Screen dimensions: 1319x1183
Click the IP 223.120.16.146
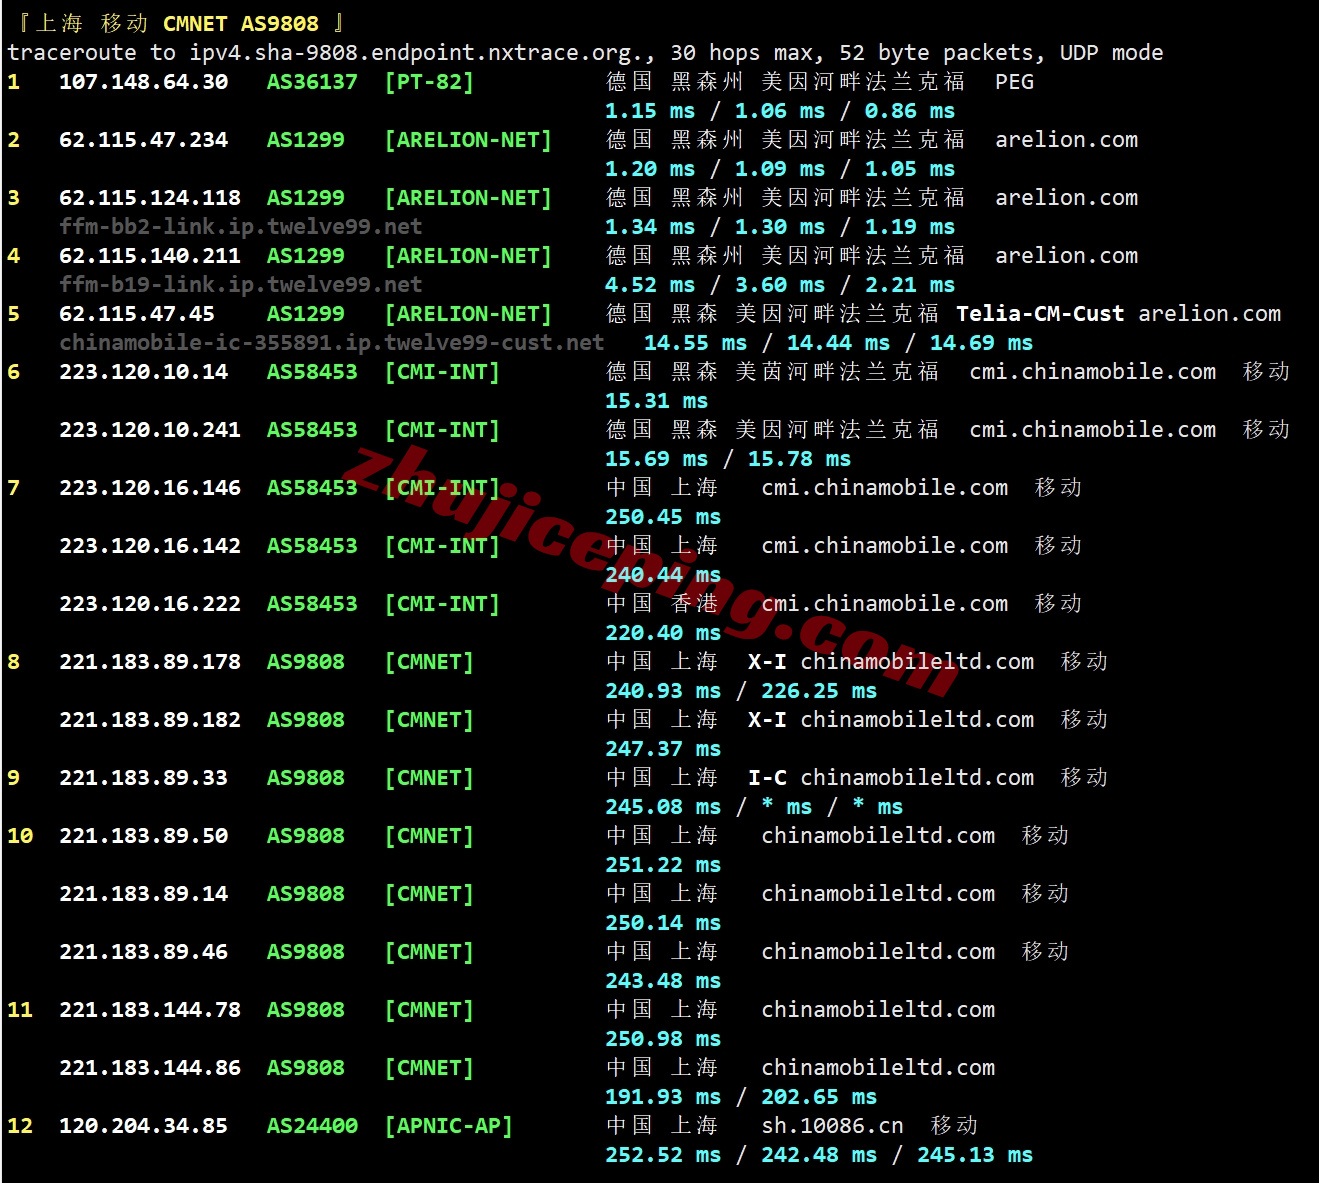[x=150, y=488]
